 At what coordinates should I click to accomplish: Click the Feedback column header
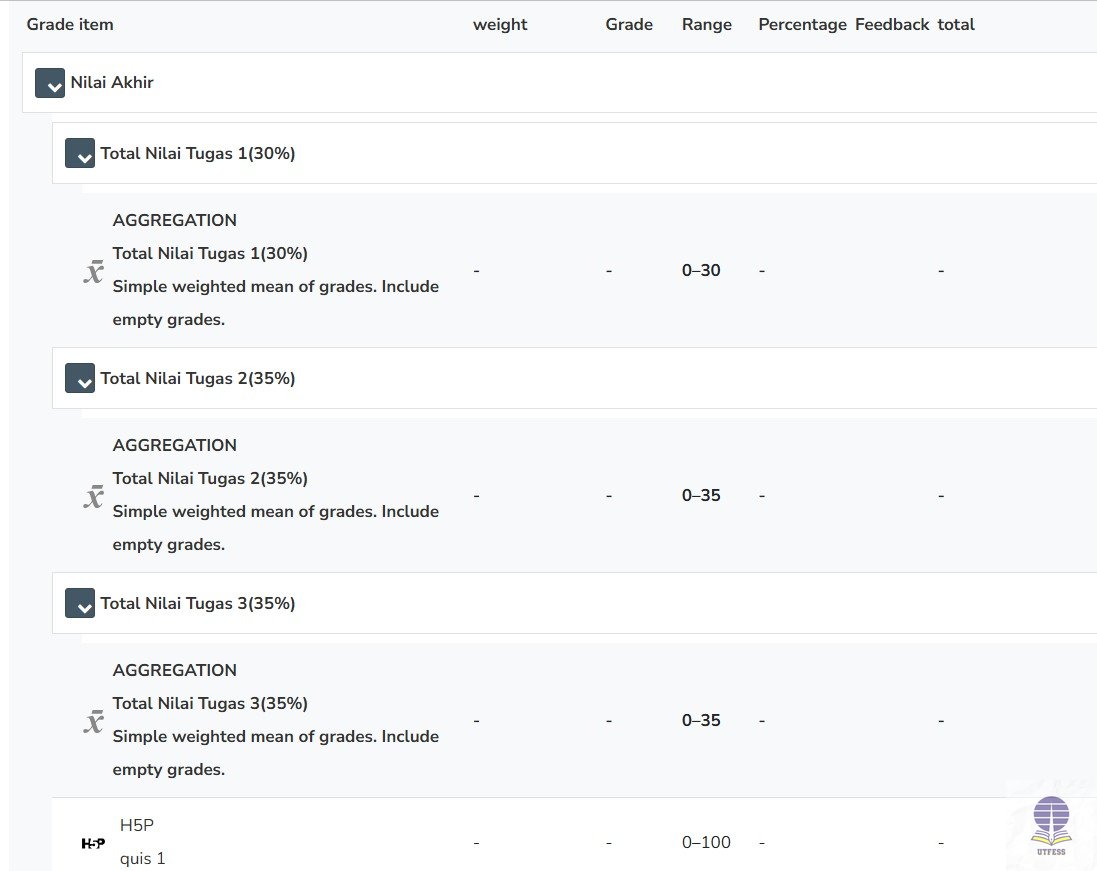pos(892,24)
